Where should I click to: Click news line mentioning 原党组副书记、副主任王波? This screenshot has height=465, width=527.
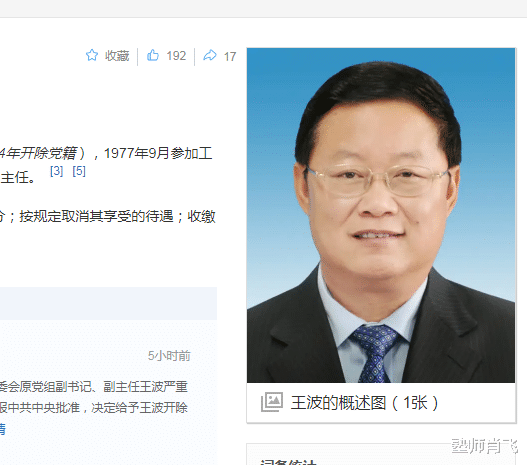pyautogui.click(x=94, y=387)
